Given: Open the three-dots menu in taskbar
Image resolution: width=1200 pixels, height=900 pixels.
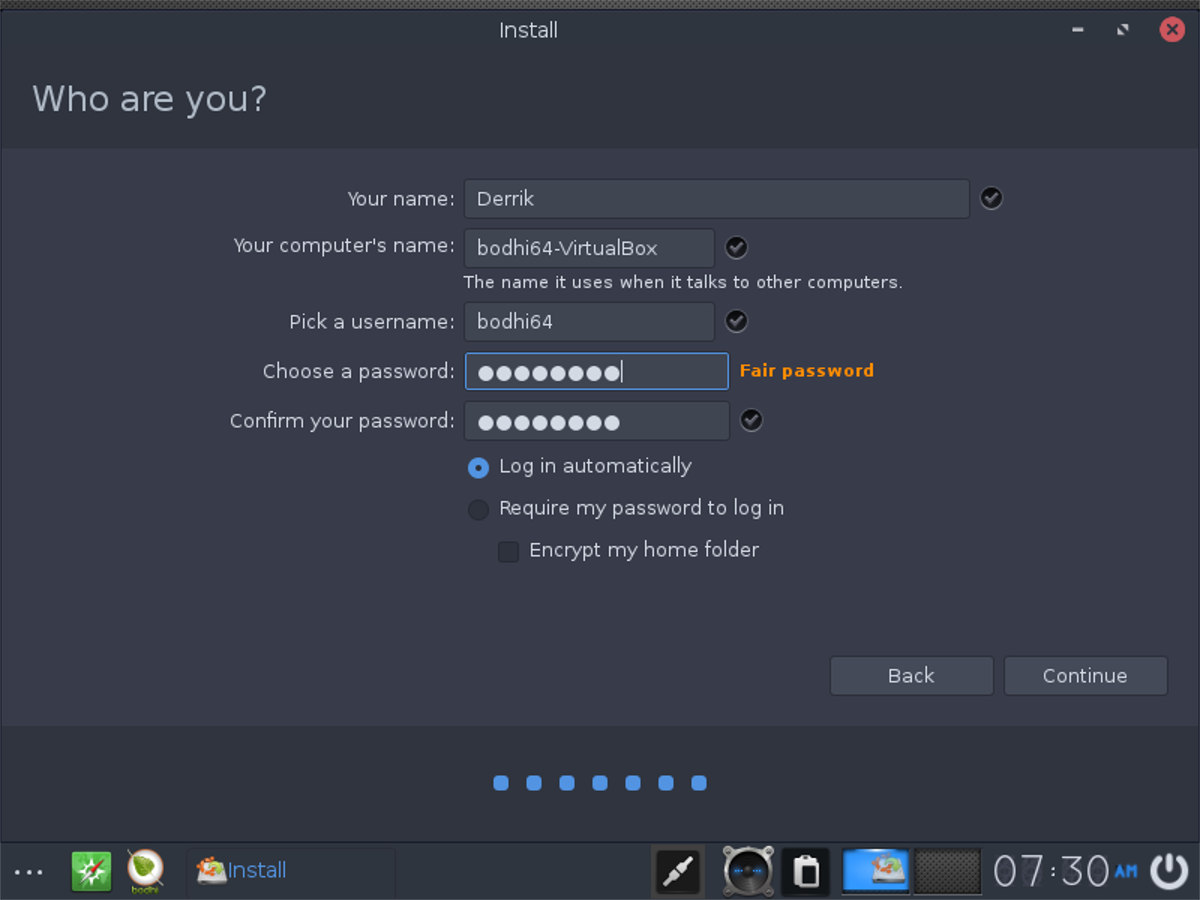Looking at the screenshot, I should 29,872.
